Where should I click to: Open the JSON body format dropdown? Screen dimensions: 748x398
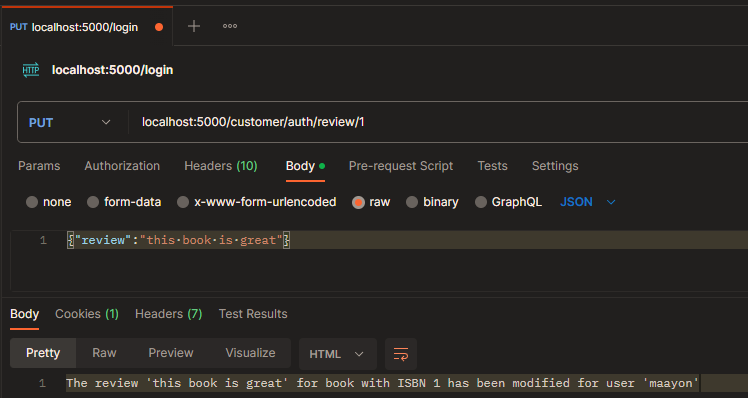(588, 202)
